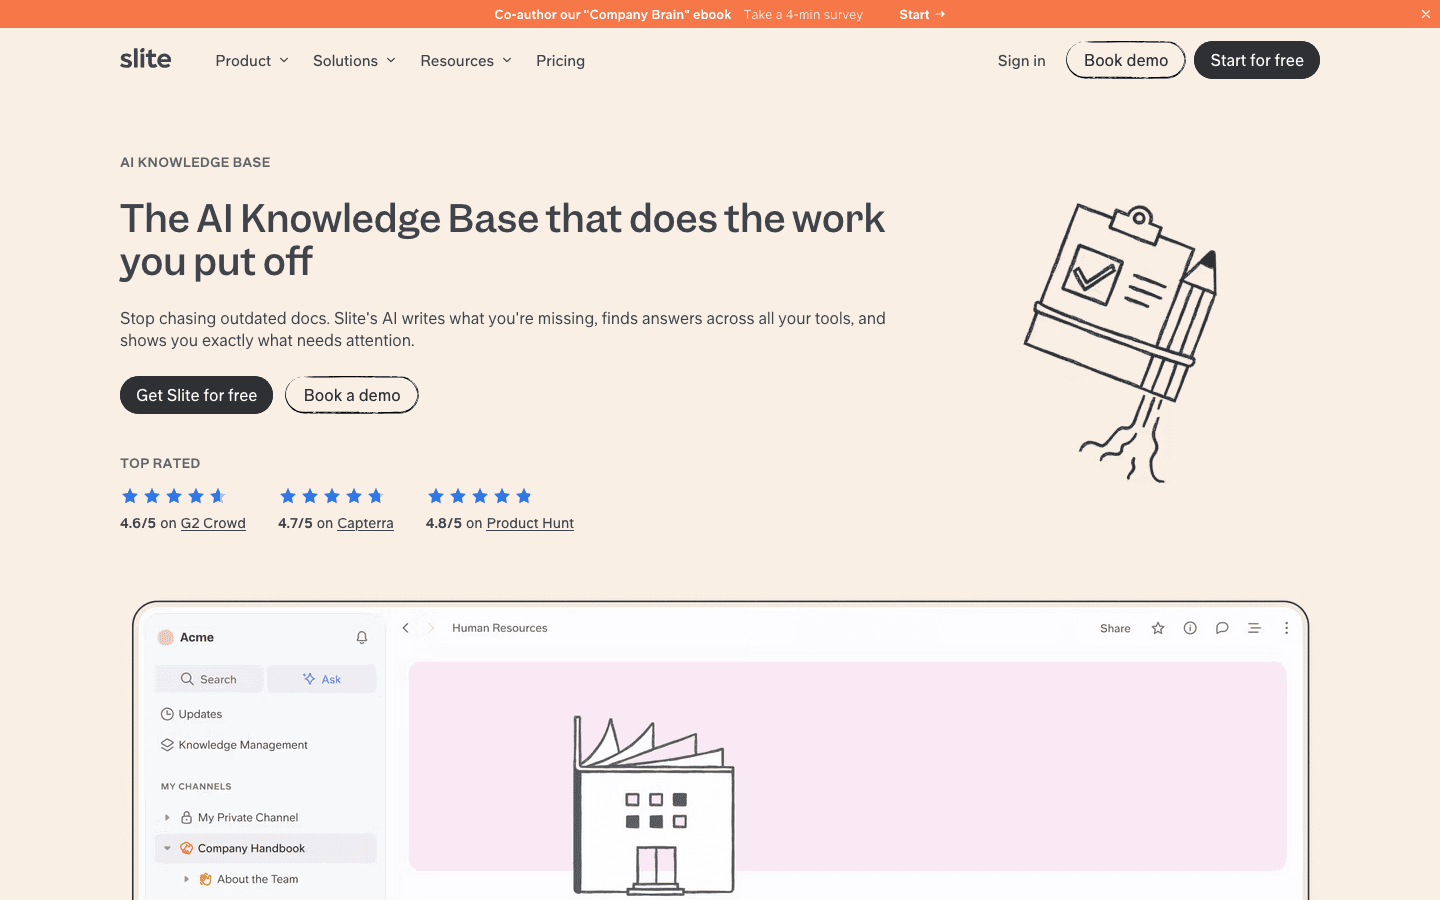Click the Book a demo button
Image resolution: width=1440 pixels, height=900 pixels.
(352, 395)
